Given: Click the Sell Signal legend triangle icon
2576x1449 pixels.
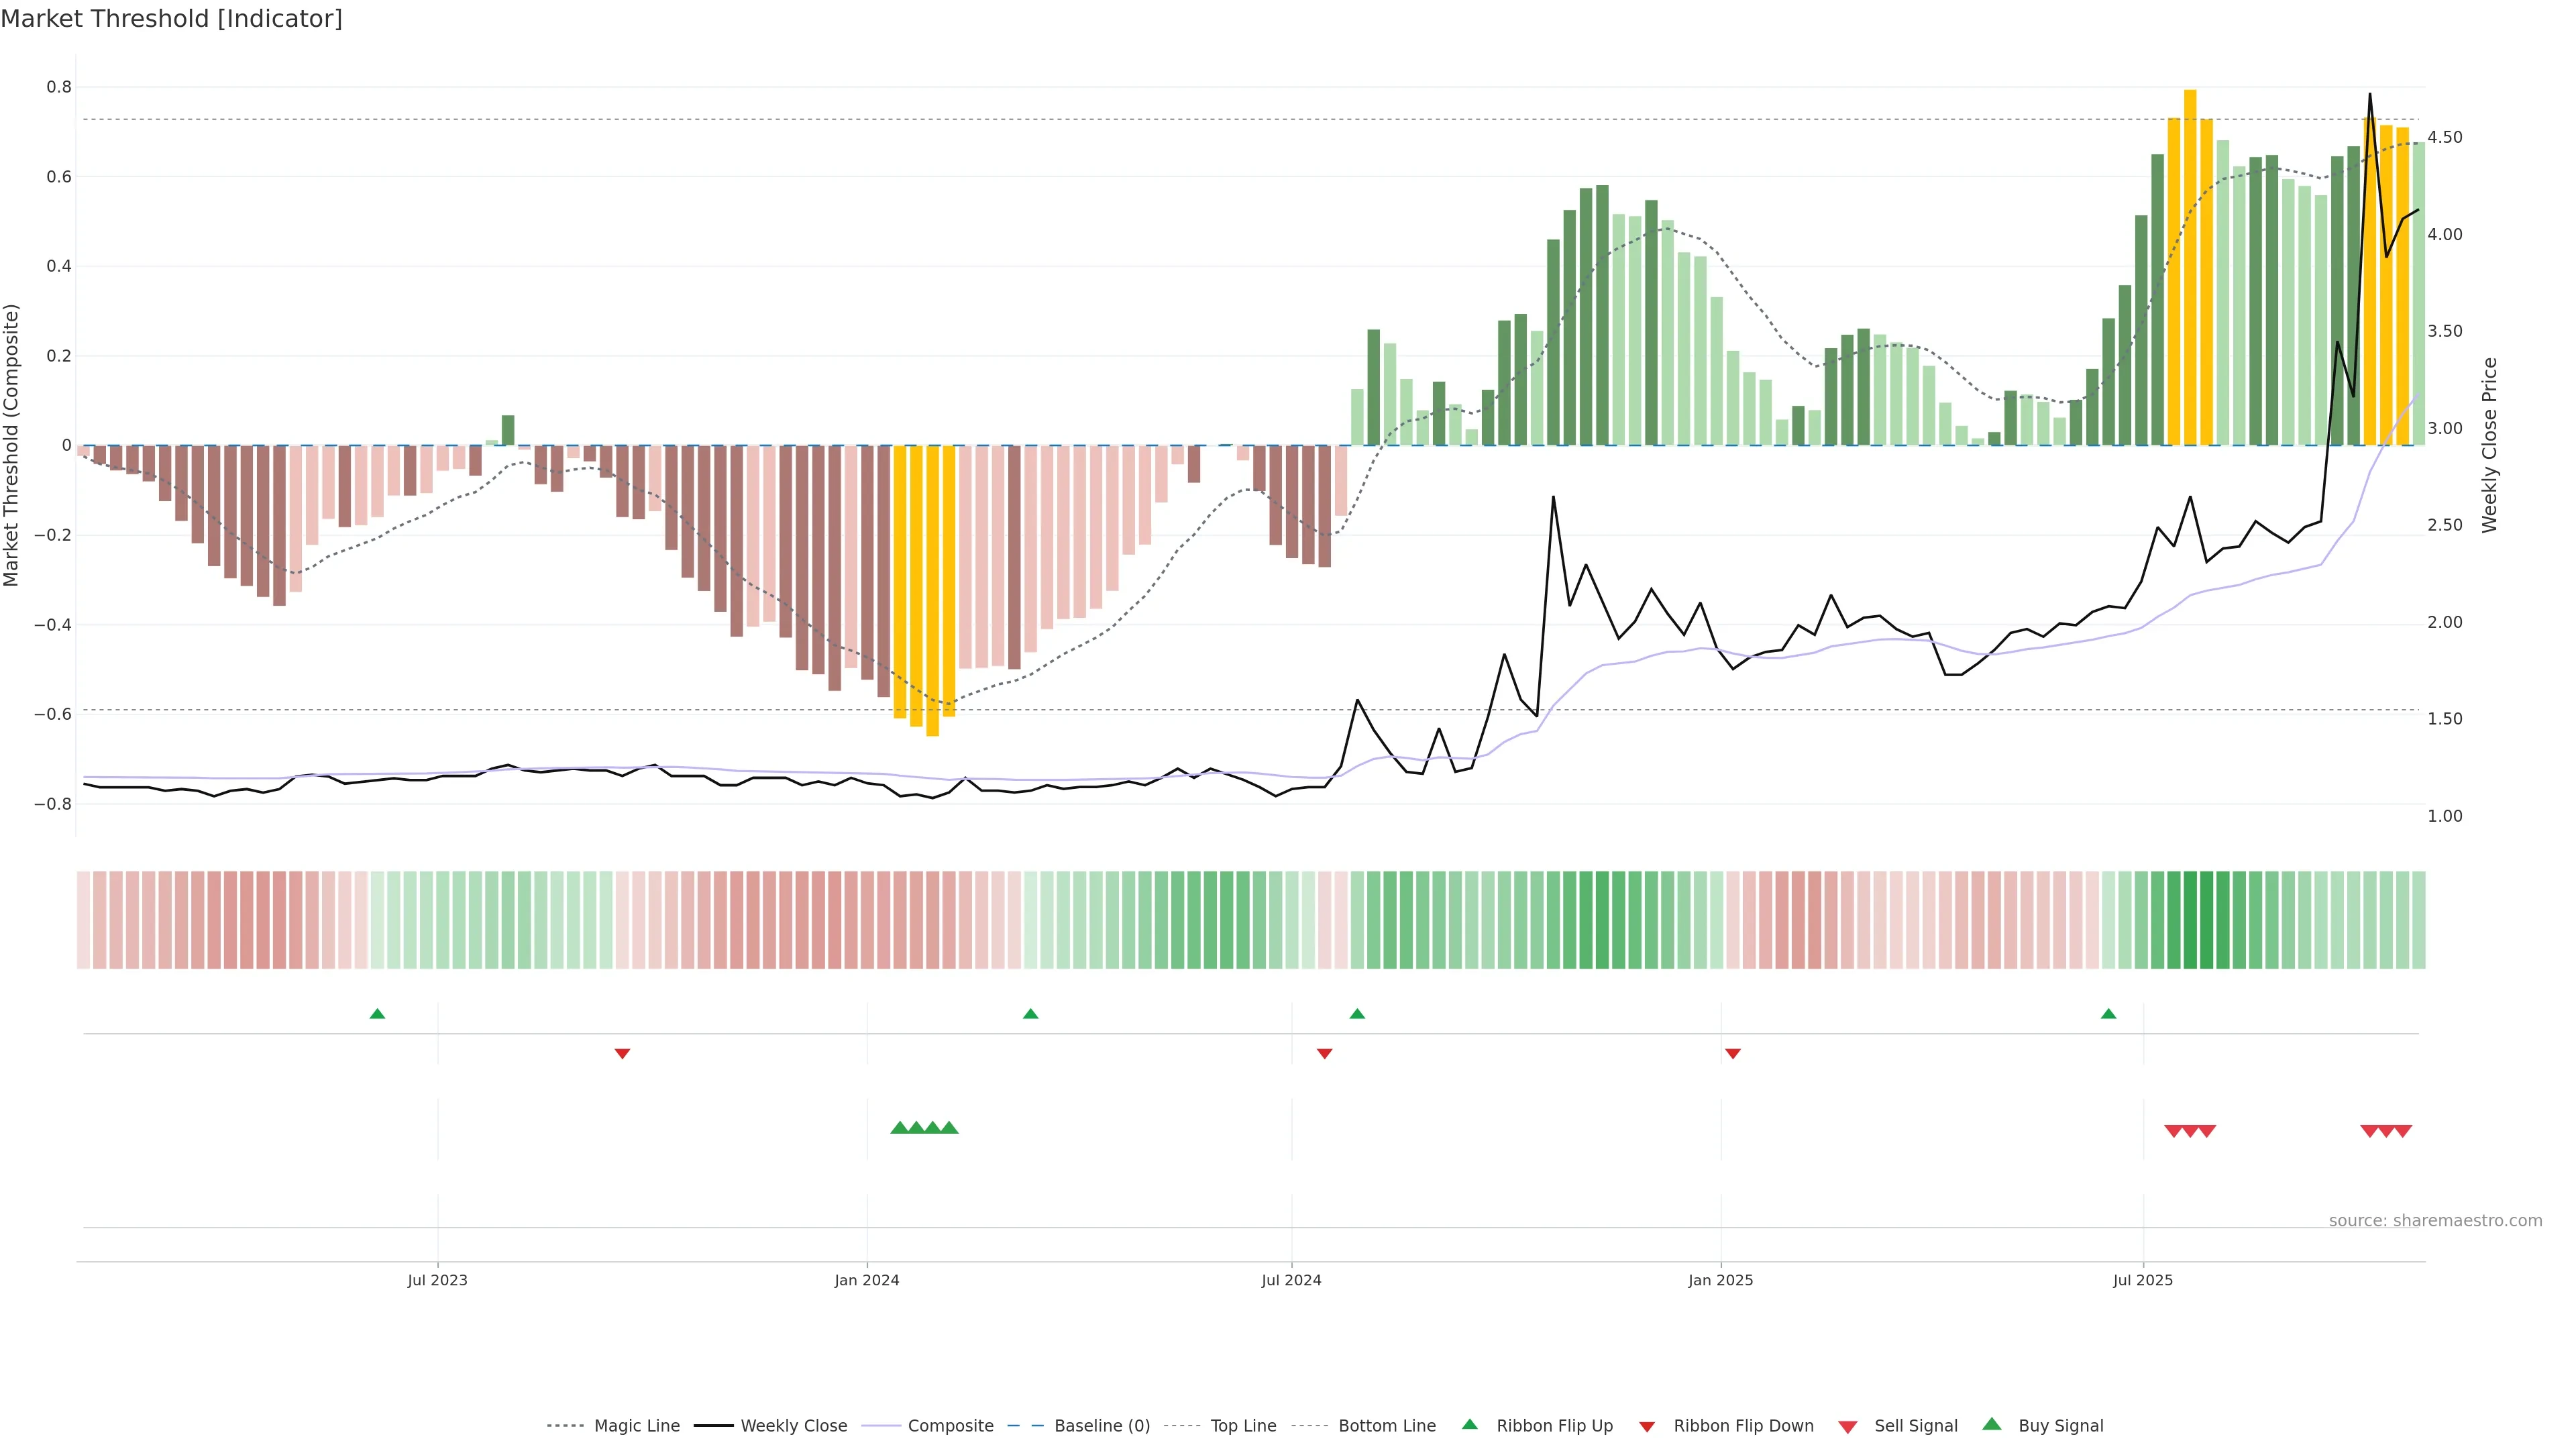Looking at the screenshot, I should pos(1848,1427).
